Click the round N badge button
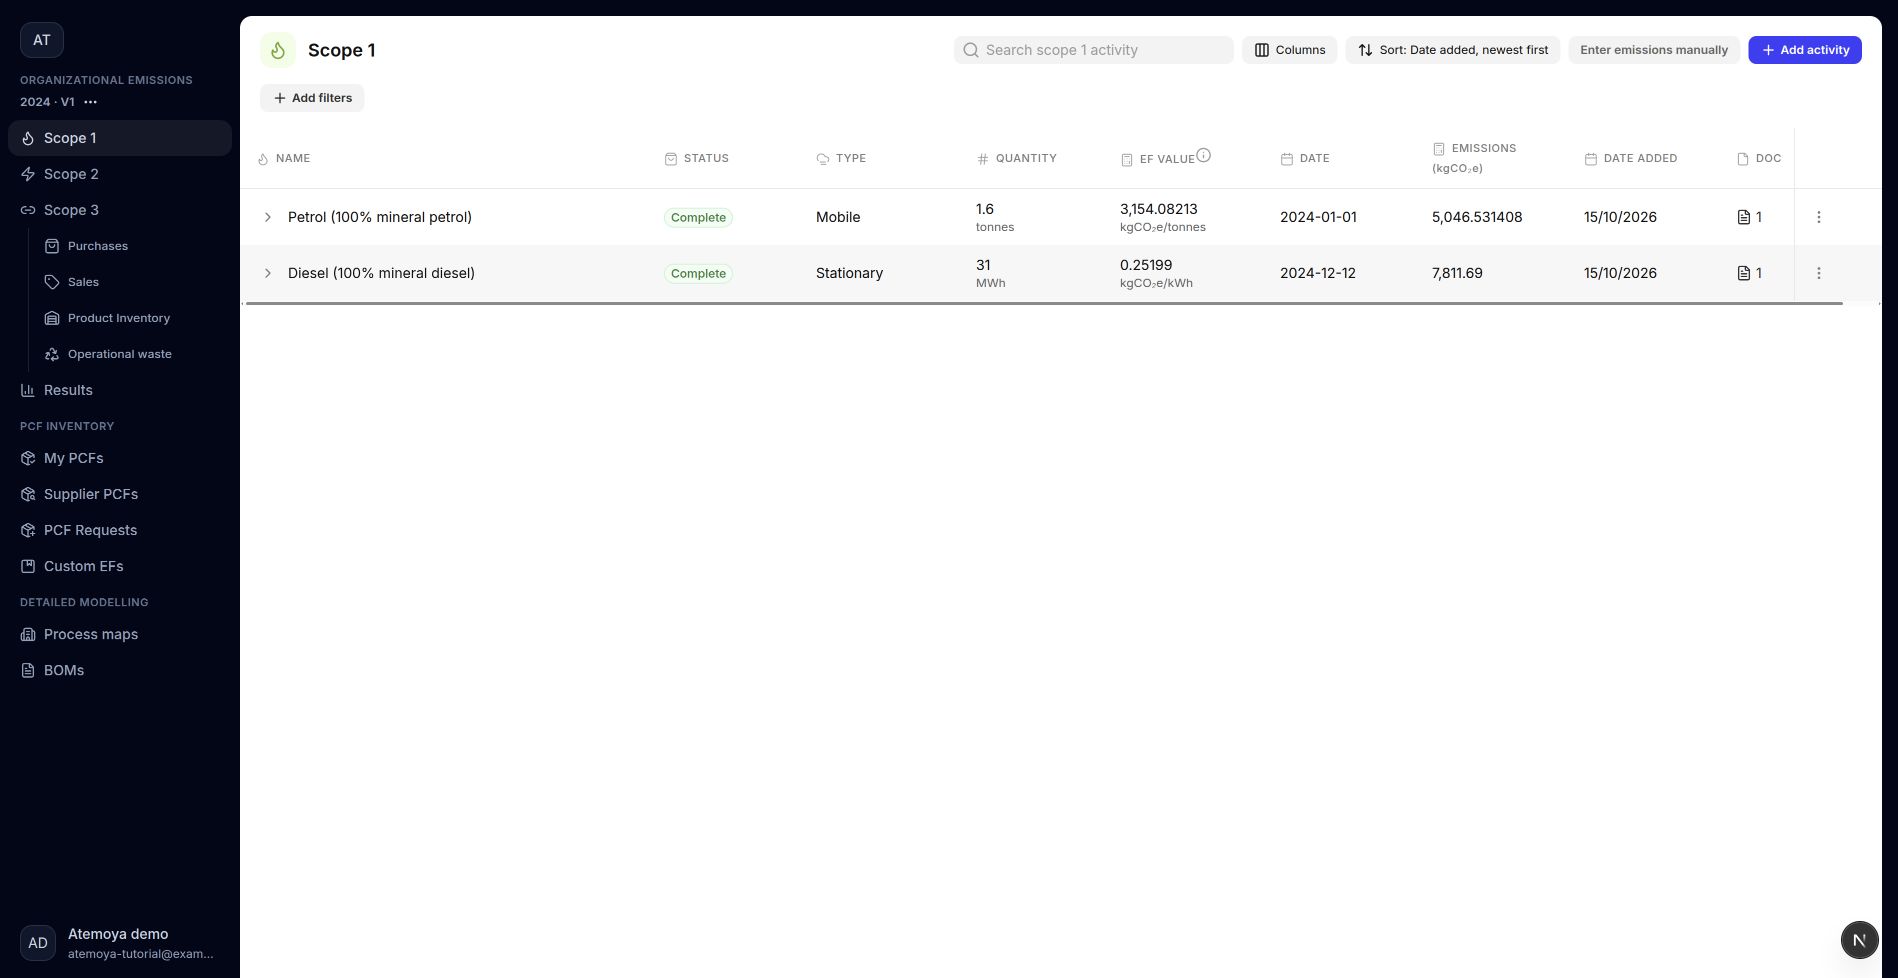Image resolution: width=1898 pixels, height=978 pixels. 1859,940
